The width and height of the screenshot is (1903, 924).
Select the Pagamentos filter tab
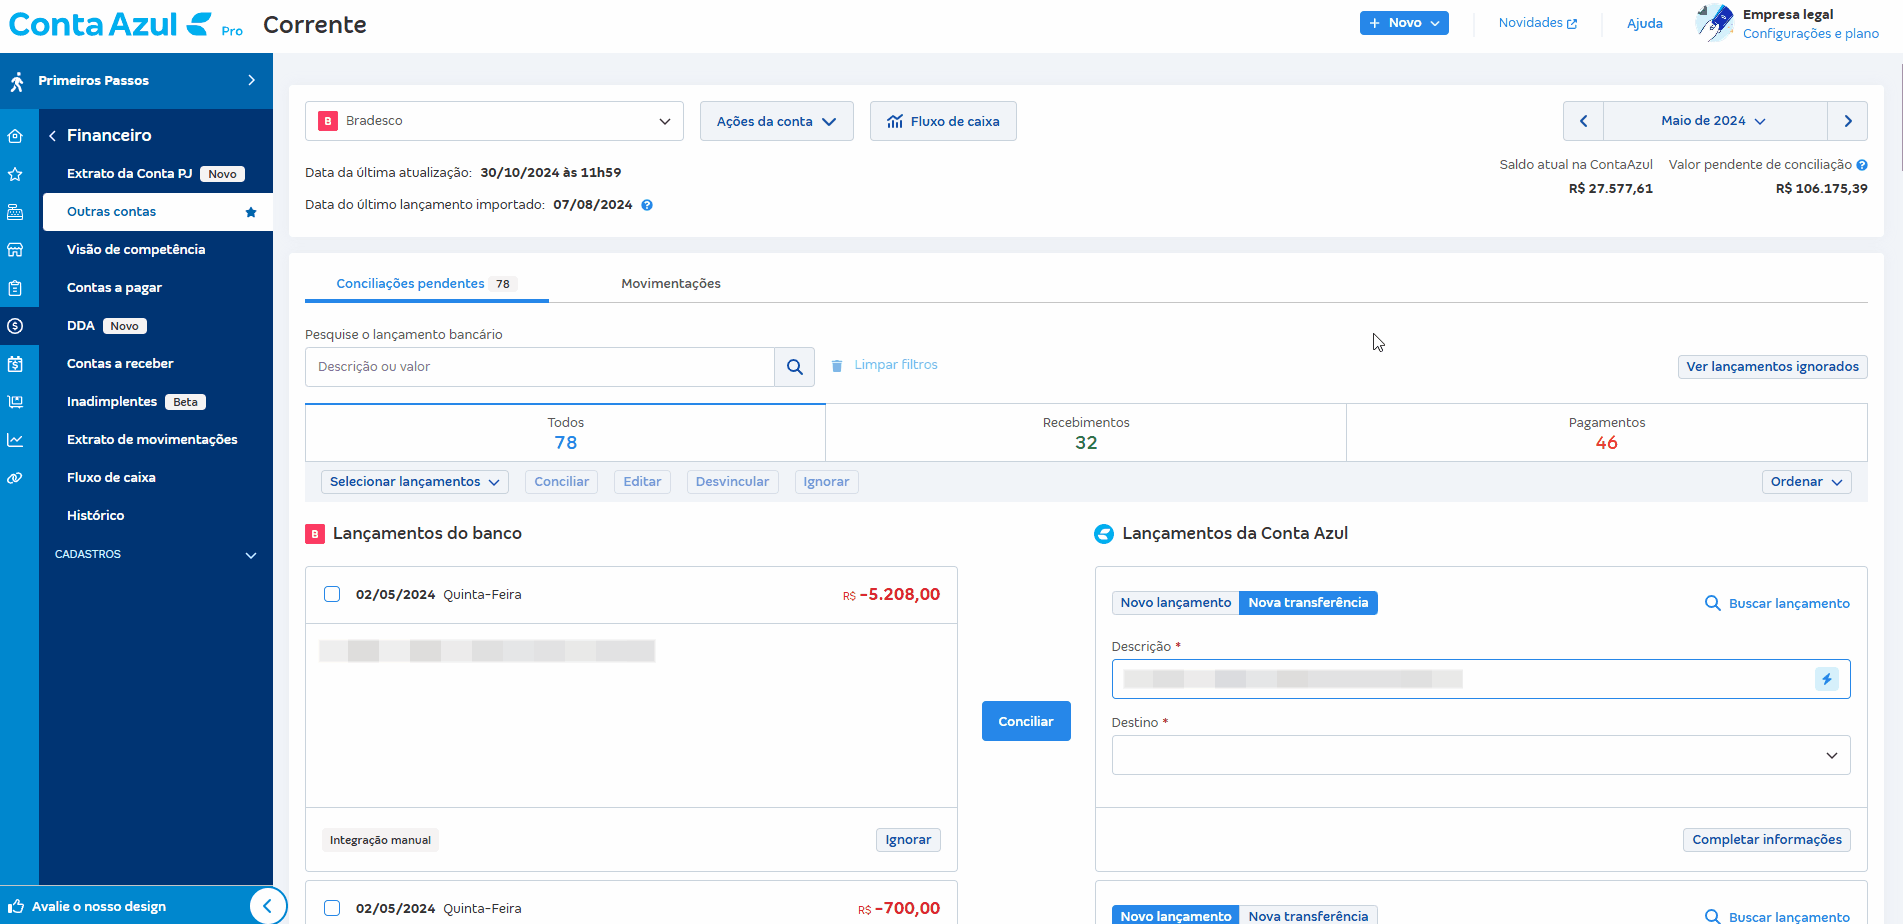(x=1606, y=433)
